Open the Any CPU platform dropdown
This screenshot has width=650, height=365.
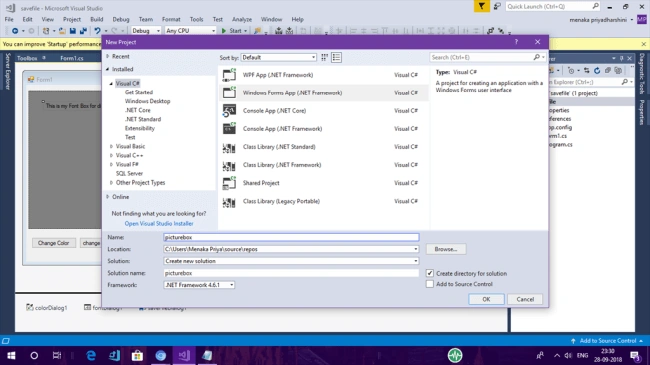(x=190, y=31)
